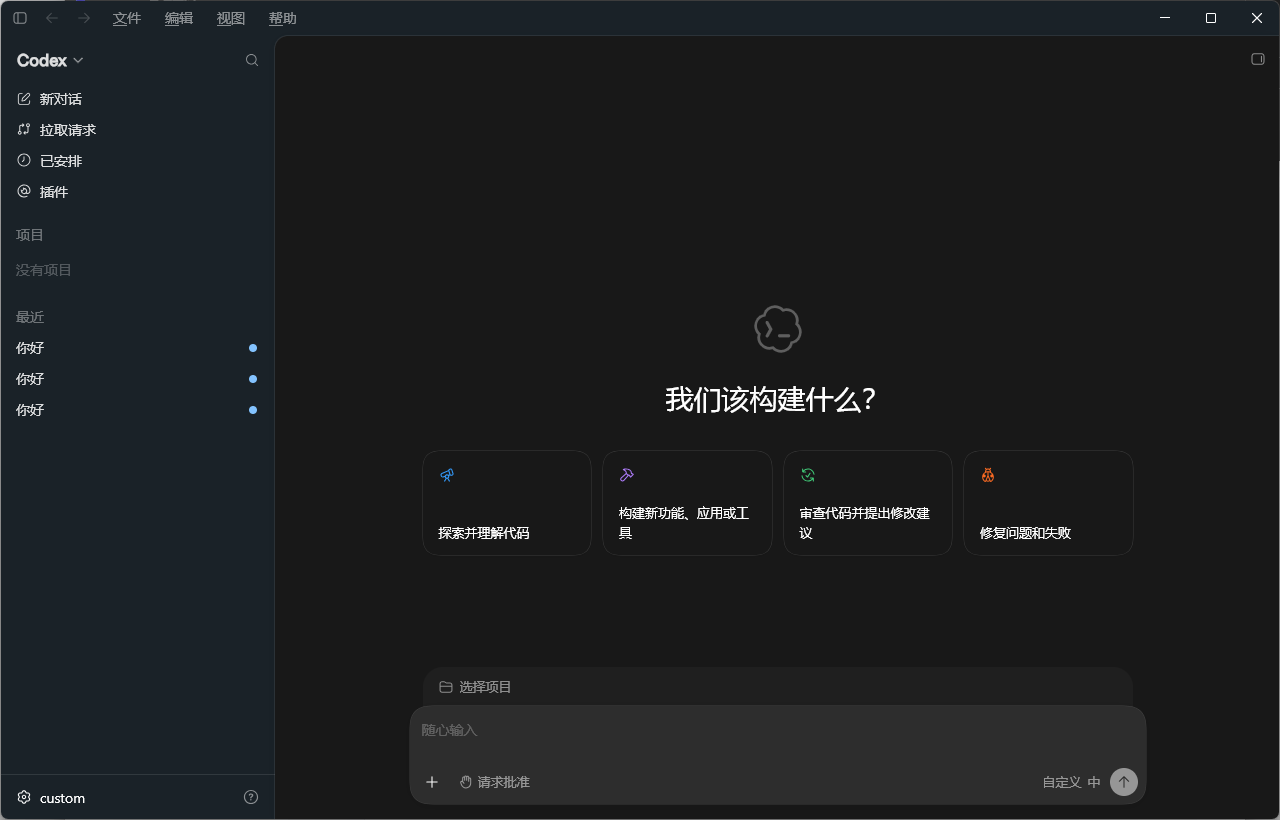Open the 中 reasoning effort selector
1280x820 pixels.
point(1094,782)
